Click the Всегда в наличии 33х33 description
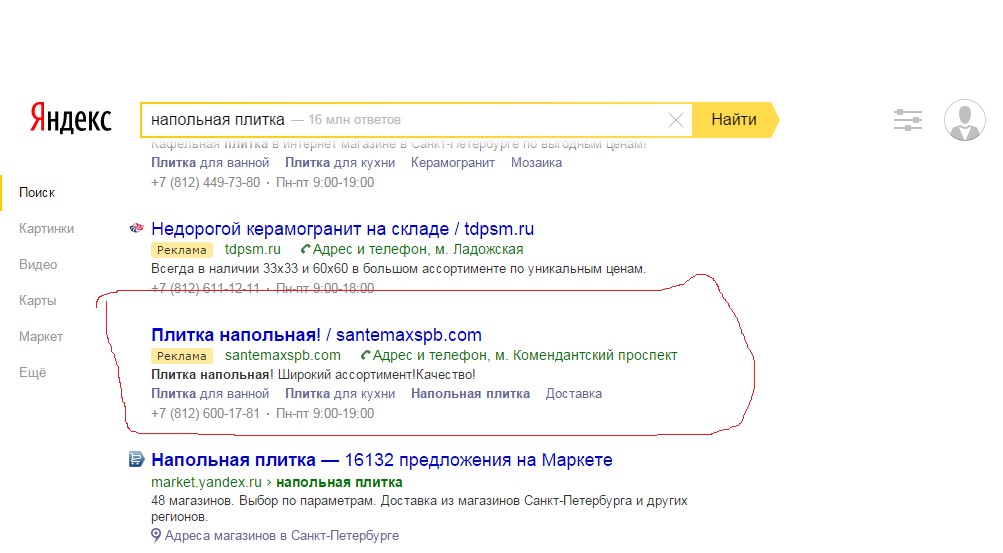The width and height of the screenshot is (1003, 553). click(399, 269)
